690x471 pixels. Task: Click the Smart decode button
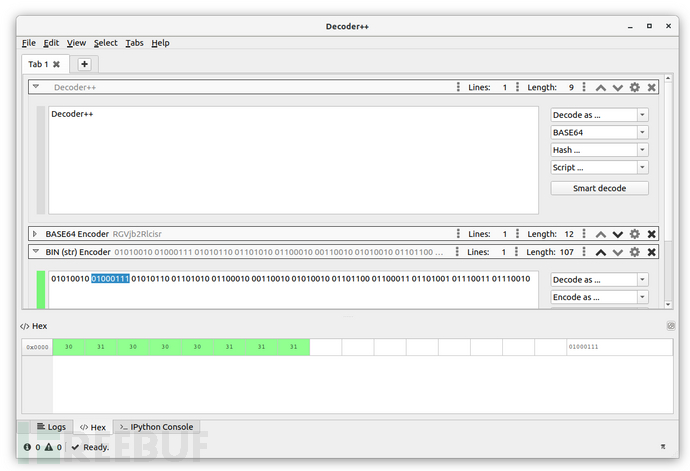[599, 188]
